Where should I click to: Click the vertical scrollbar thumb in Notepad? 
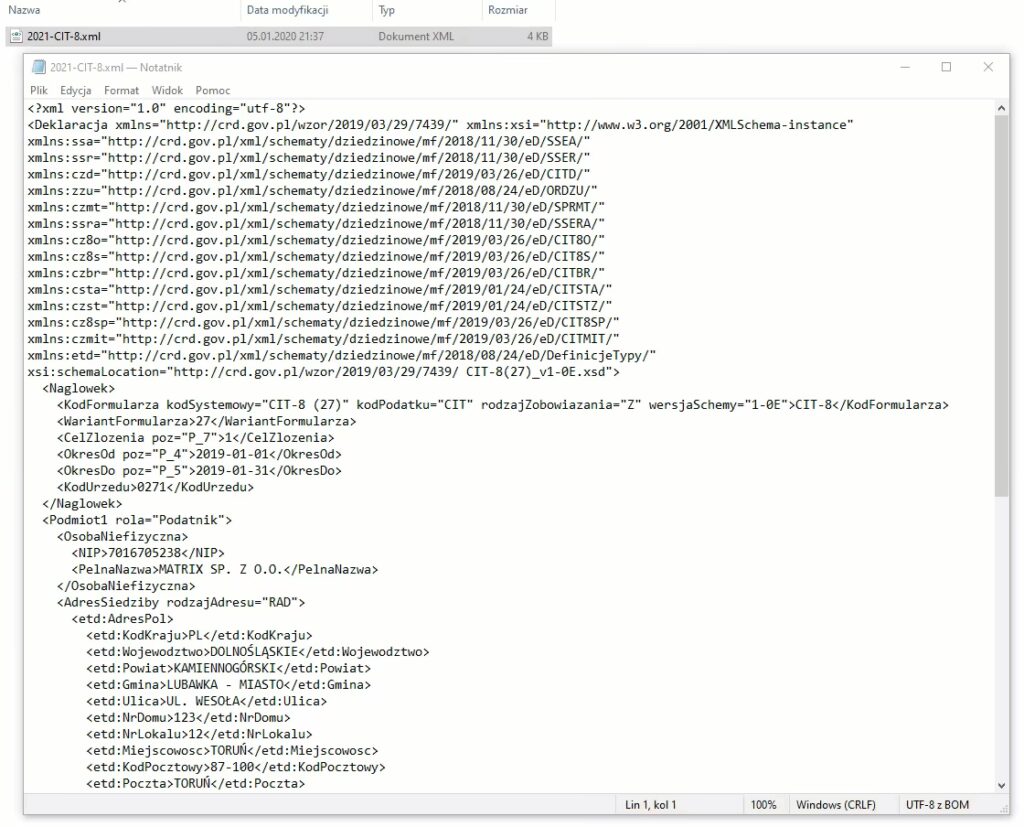pos(1002,300)
